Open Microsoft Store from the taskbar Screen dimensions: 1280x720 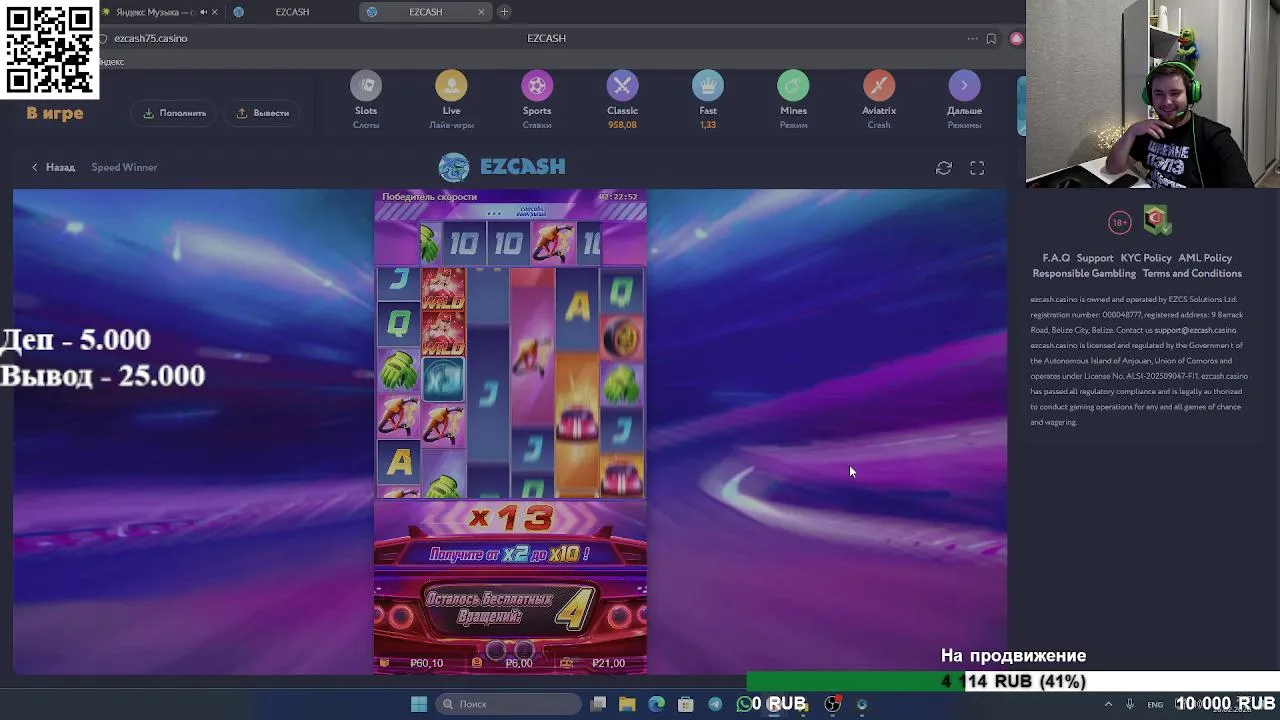pos(685,704)
